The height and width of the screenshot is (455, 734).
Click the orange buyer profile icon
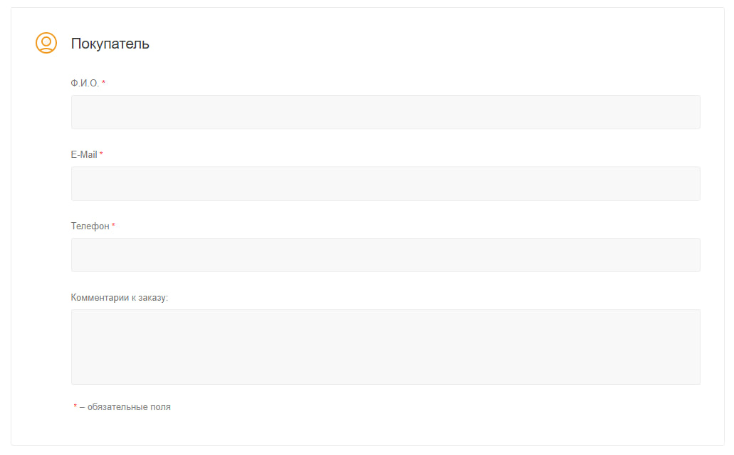(46, 43)
